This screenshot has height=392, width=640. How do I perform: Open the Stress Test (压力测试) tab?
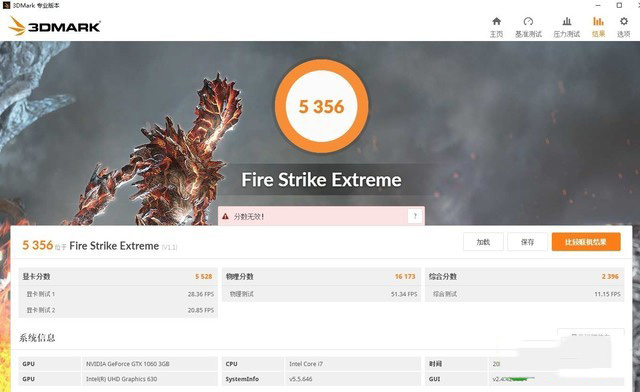(x=567, y=27)
